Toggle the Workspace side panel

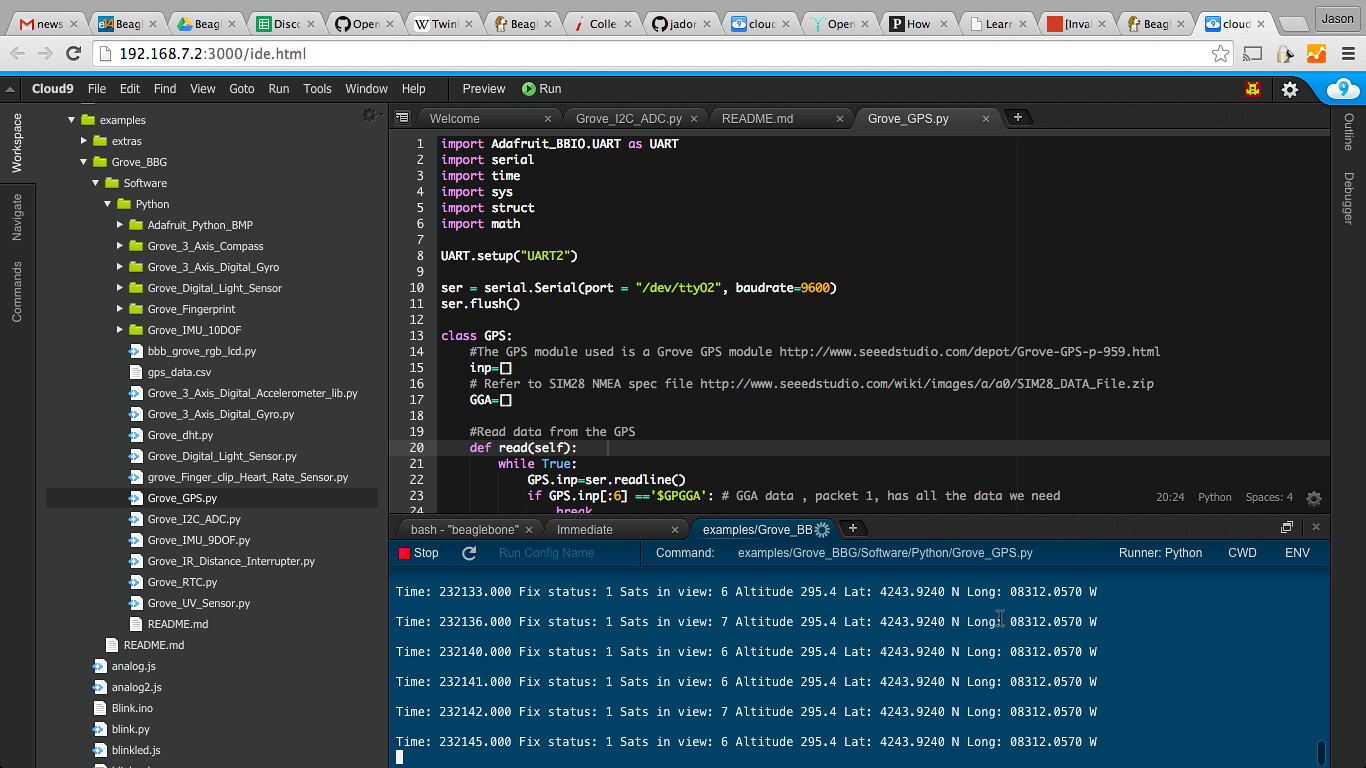point(17,143)
